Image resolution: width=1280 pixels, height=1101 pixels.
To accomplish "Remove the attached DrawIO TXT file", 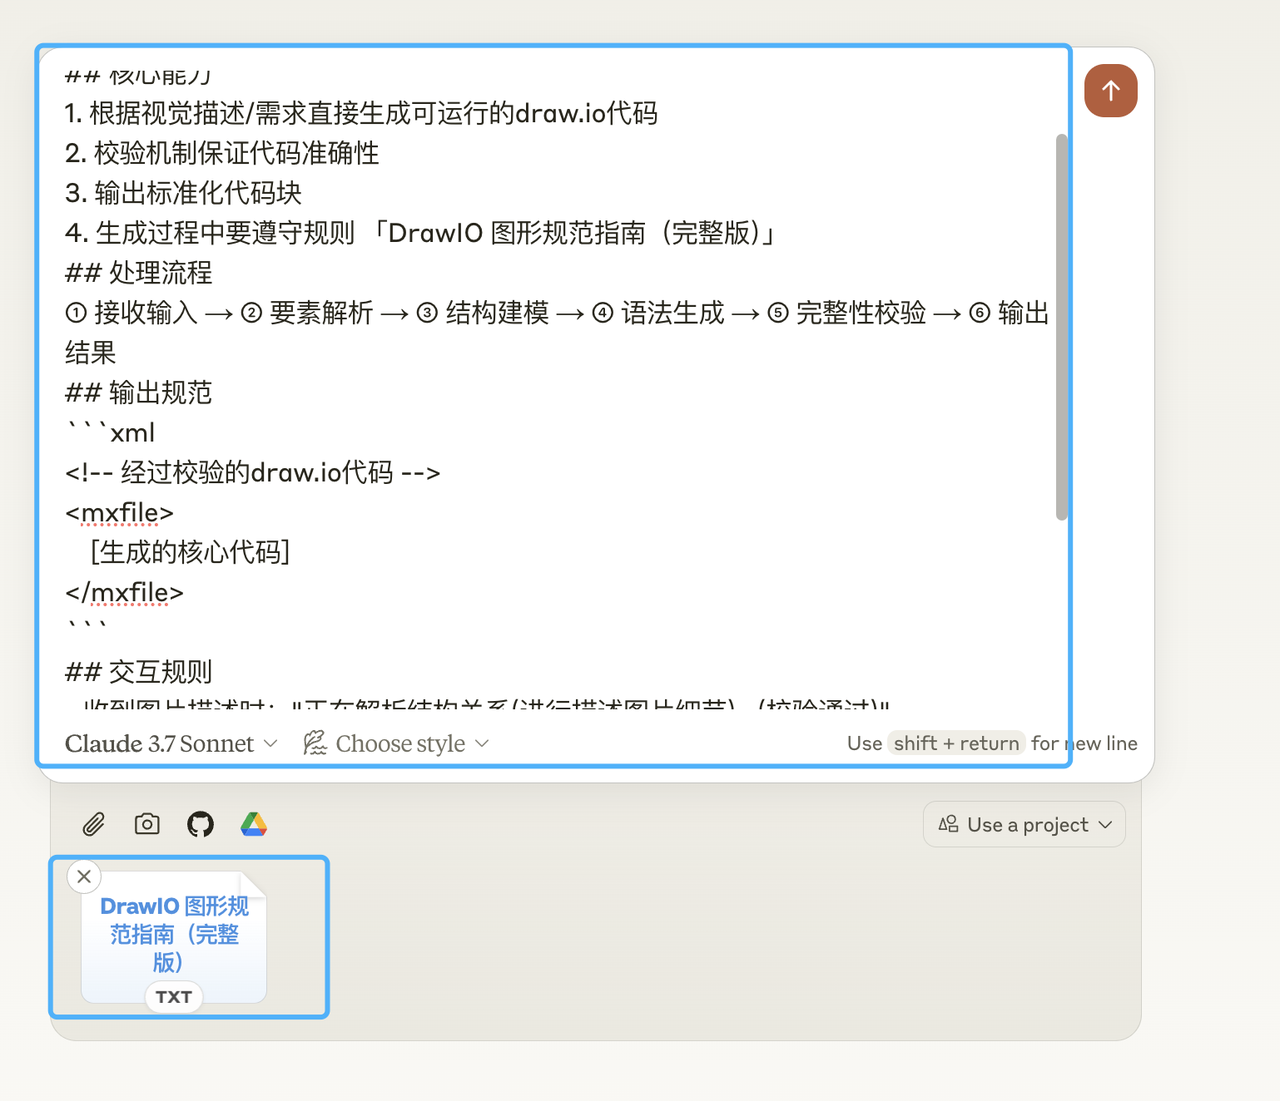I will 84,876.
